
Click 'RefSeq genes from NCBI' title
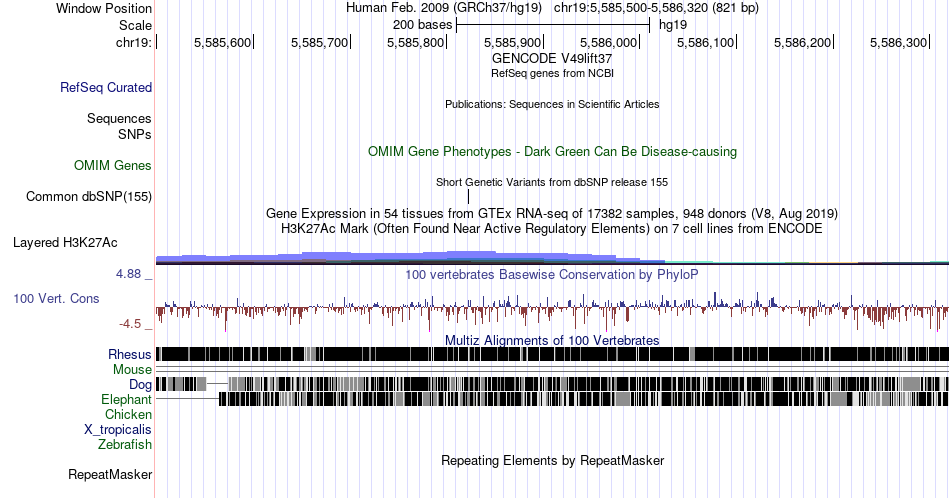(552, 73)
